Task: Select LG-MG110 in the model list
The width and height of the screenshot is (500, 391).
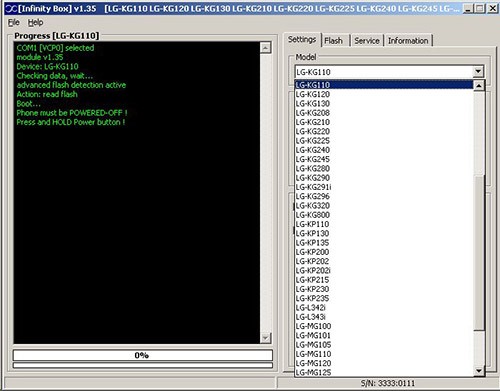Action: point(384,354)
